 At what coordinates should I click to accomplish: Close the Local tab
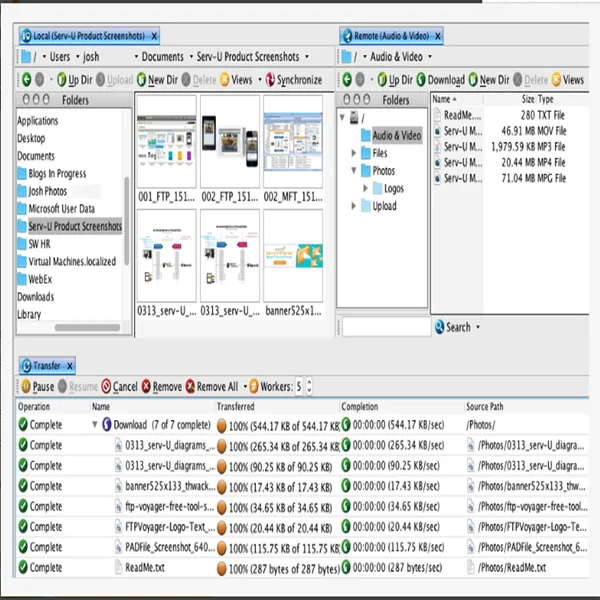(x=154, y=36)
